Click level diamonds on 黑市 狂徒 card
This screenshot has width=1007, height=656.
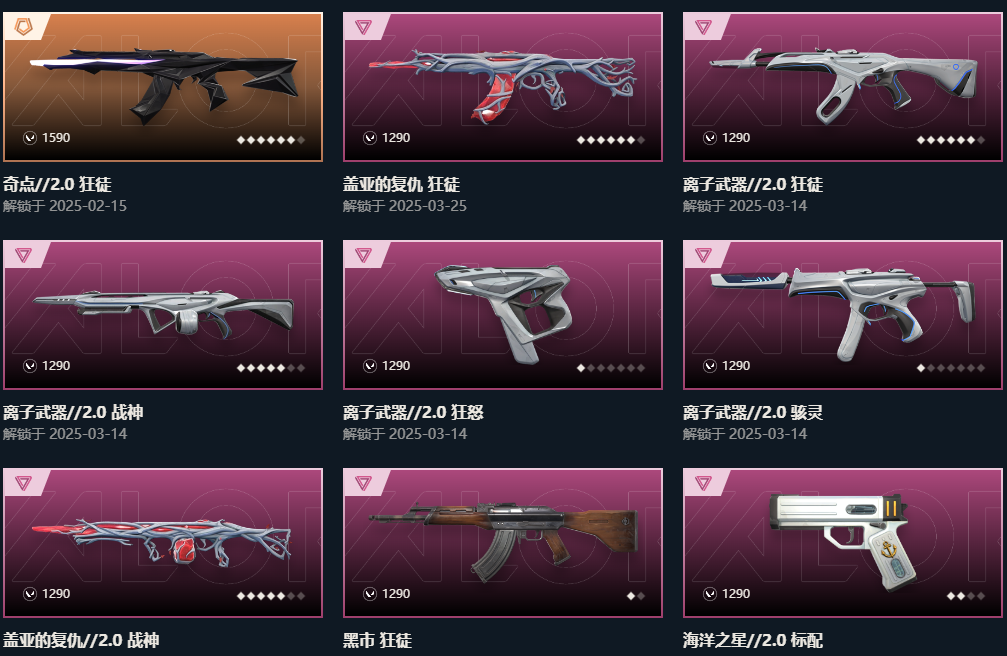(635, 596)
